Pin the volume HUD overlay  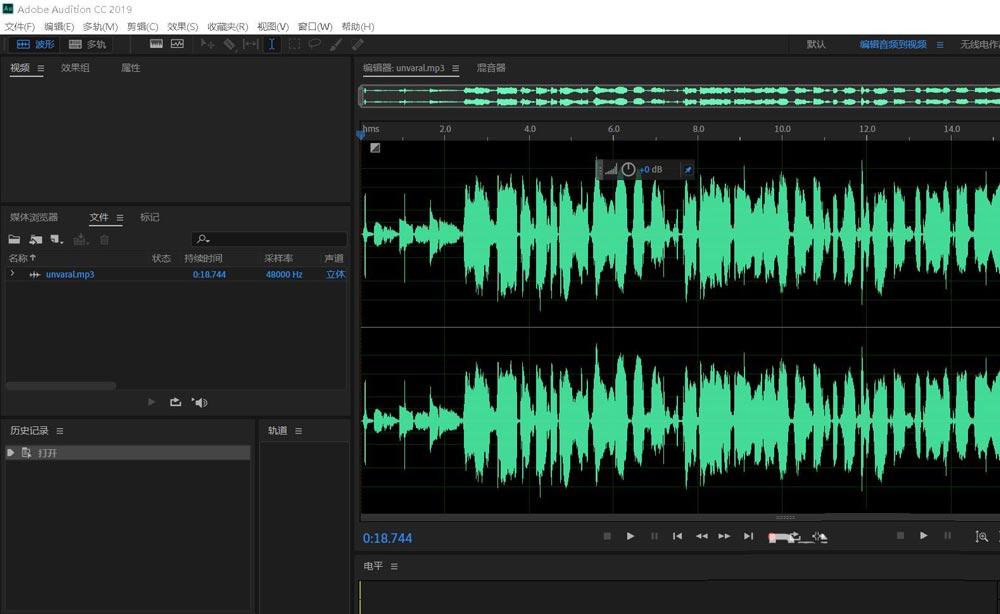687,170
